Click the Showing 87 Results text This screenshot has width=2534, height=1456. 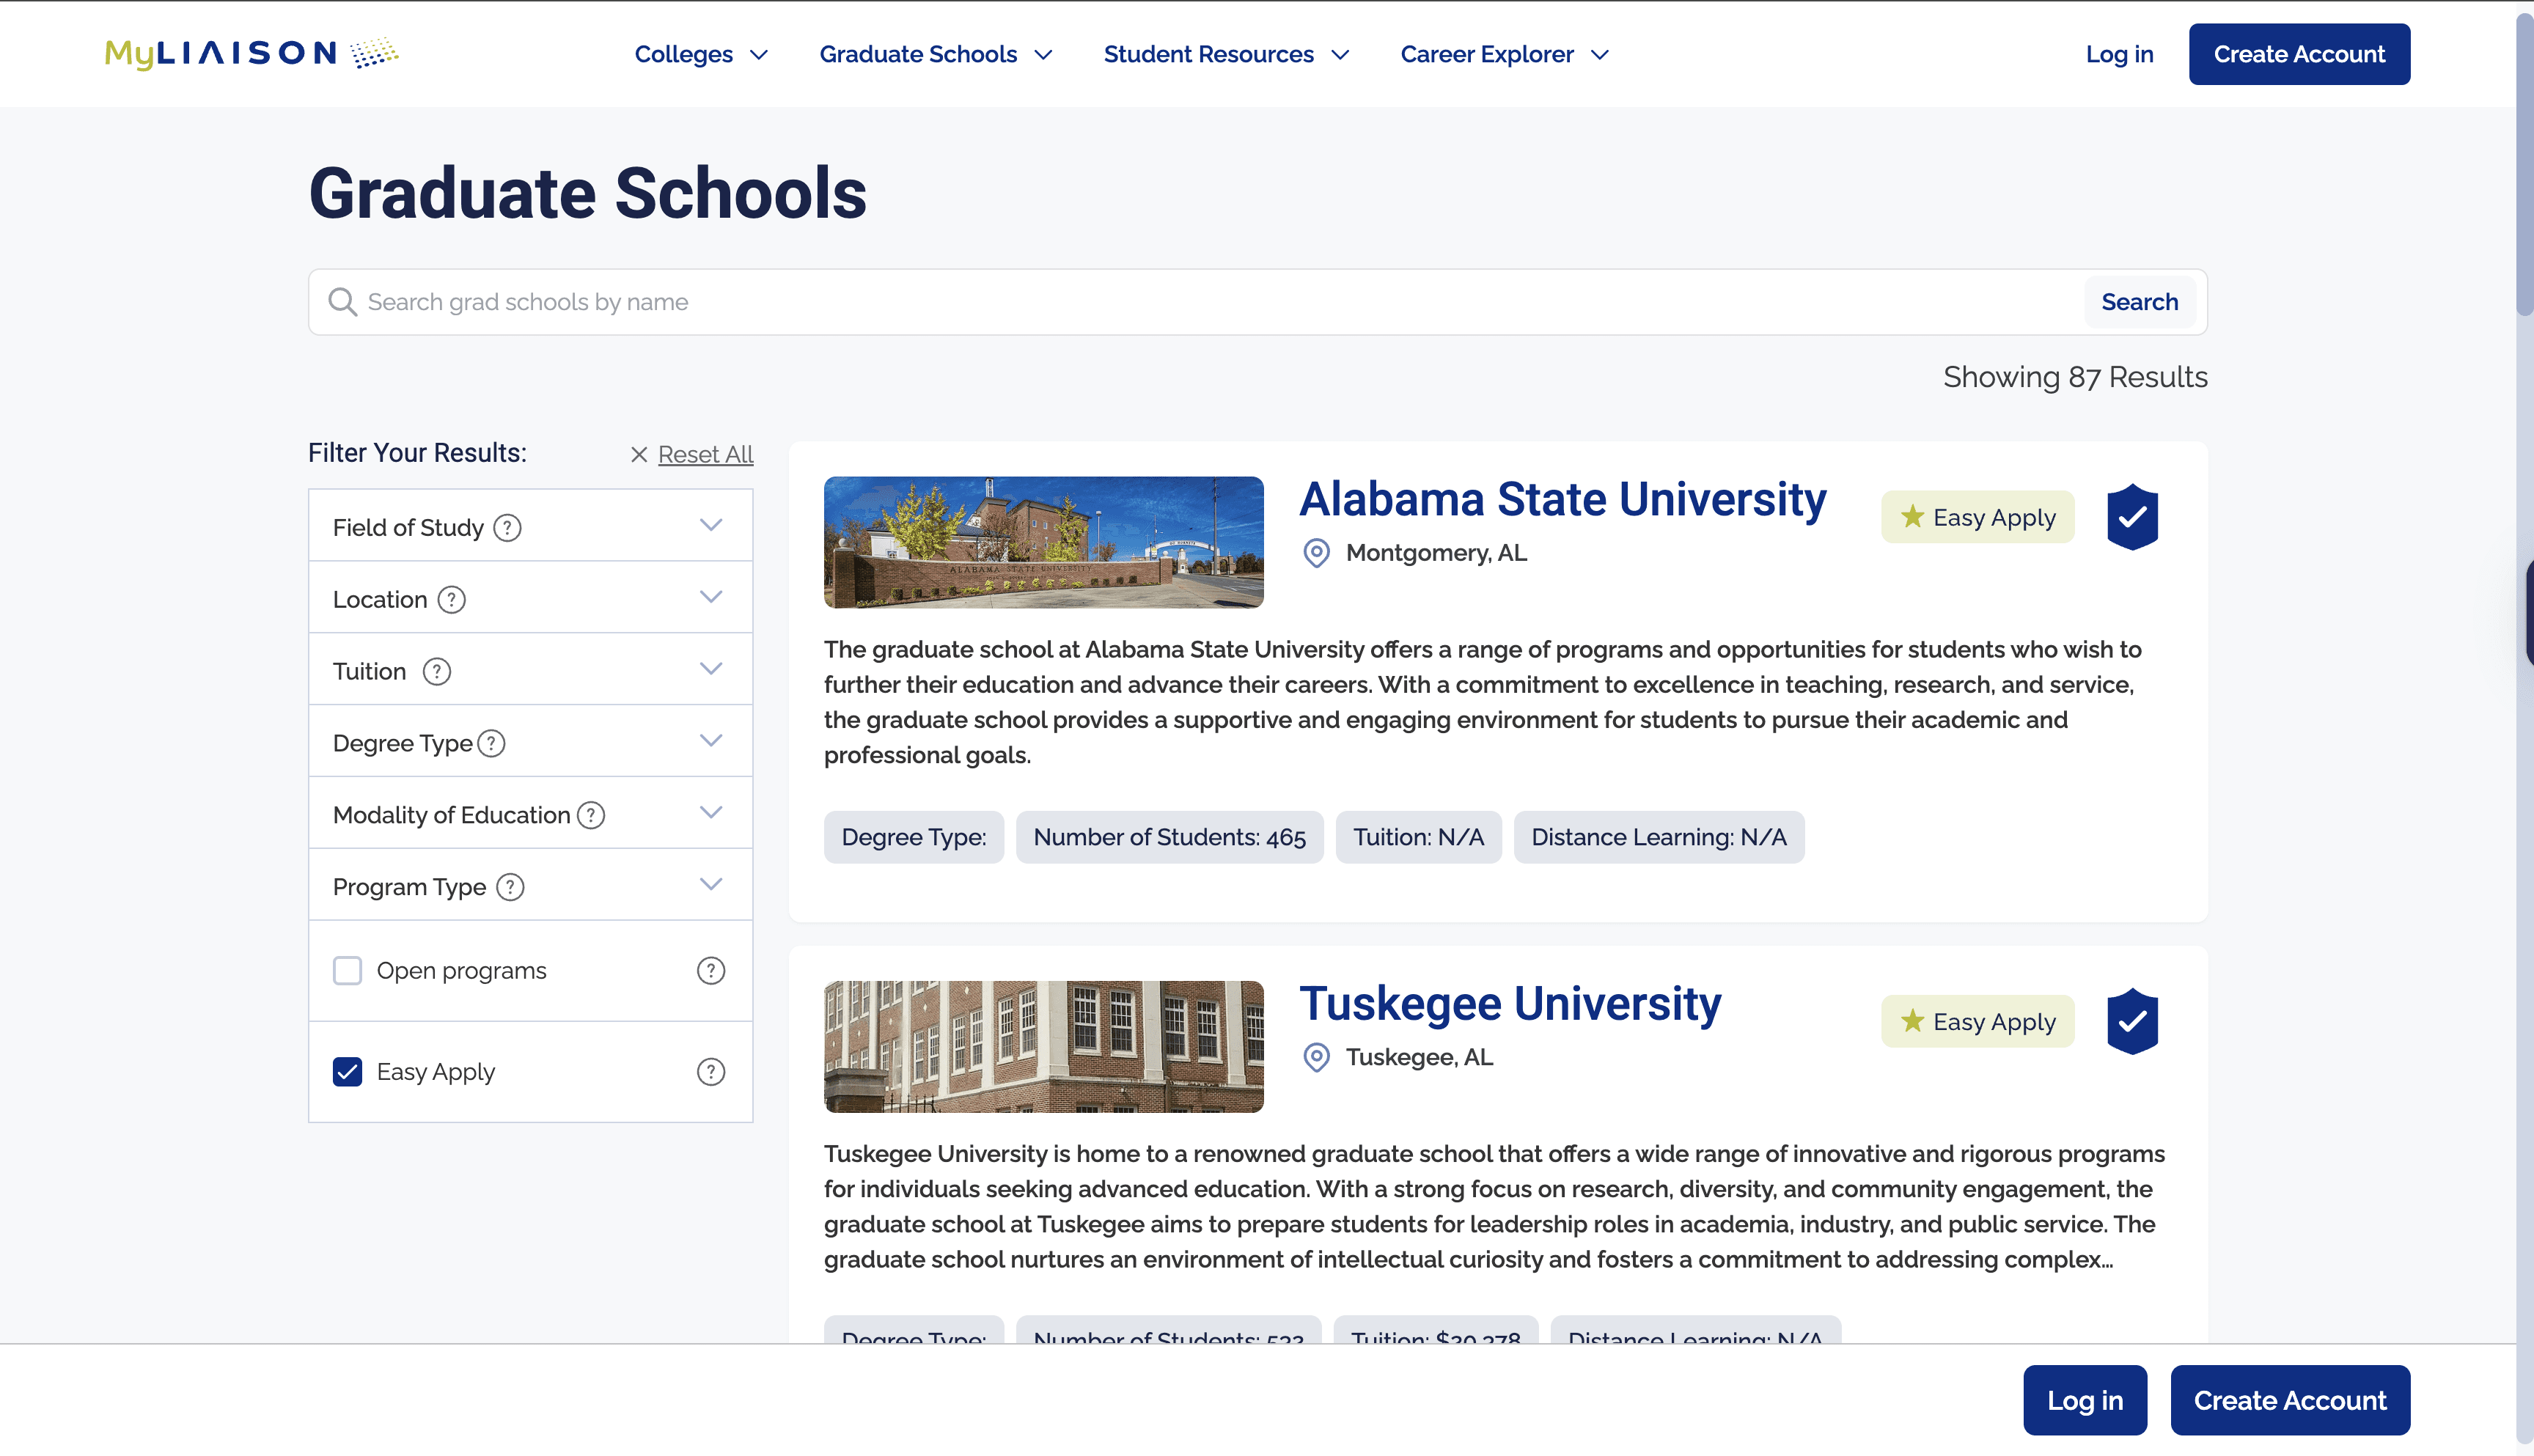pos(2075,377)
